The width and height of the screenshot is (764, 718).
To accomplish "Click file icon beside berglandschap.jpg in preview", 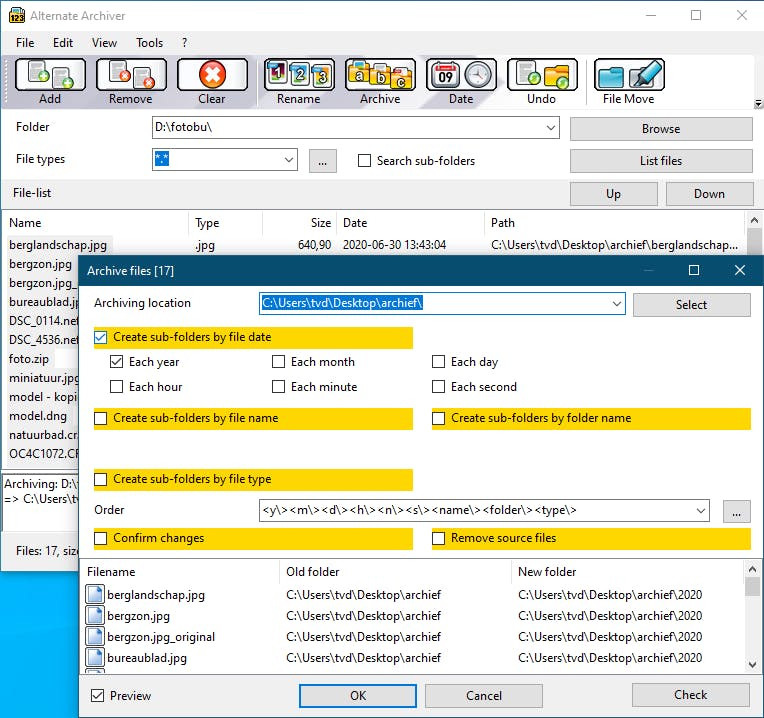I will (95, 594).
